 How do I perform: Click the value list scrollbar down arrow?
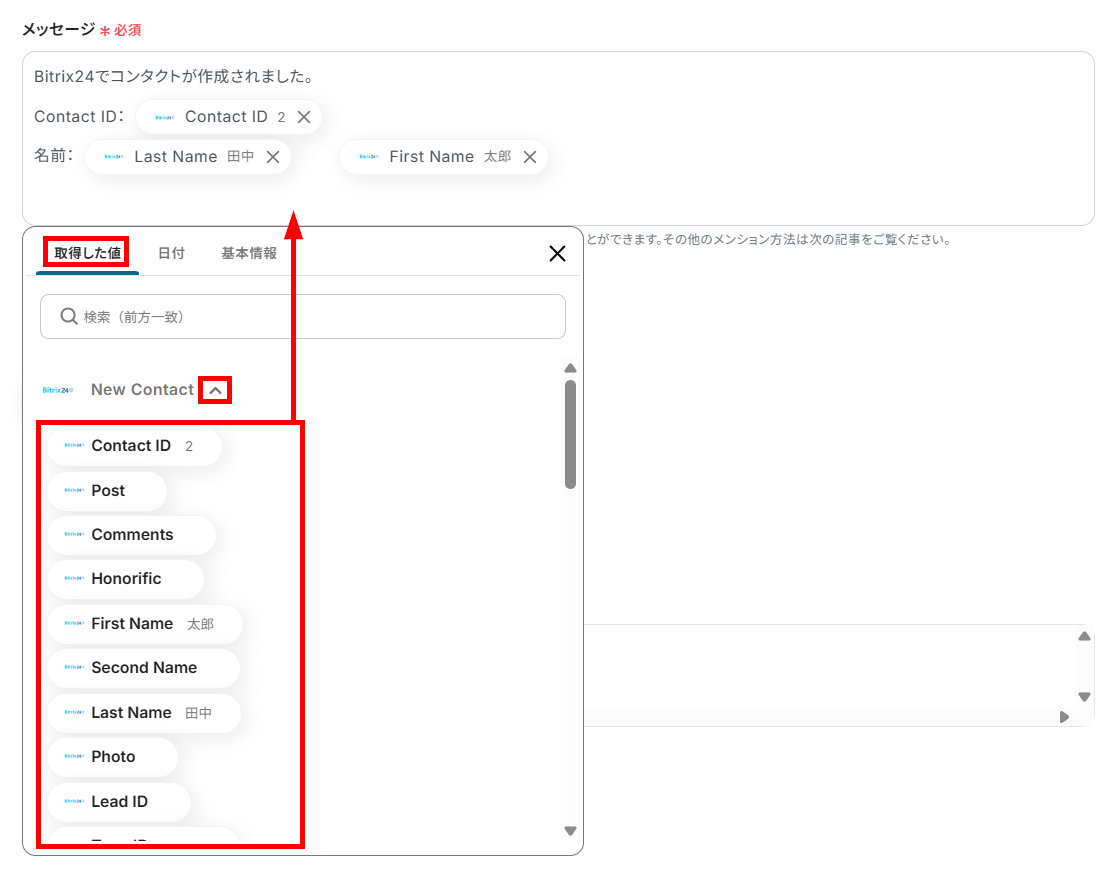pyautogui.click(x=570, y=831)
